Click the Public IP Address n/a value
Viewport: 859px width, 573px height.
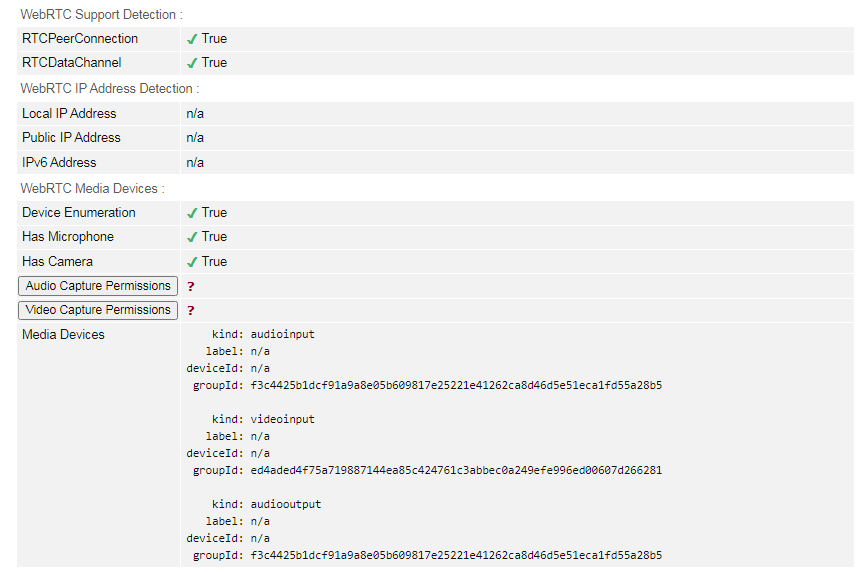point(195,138)
